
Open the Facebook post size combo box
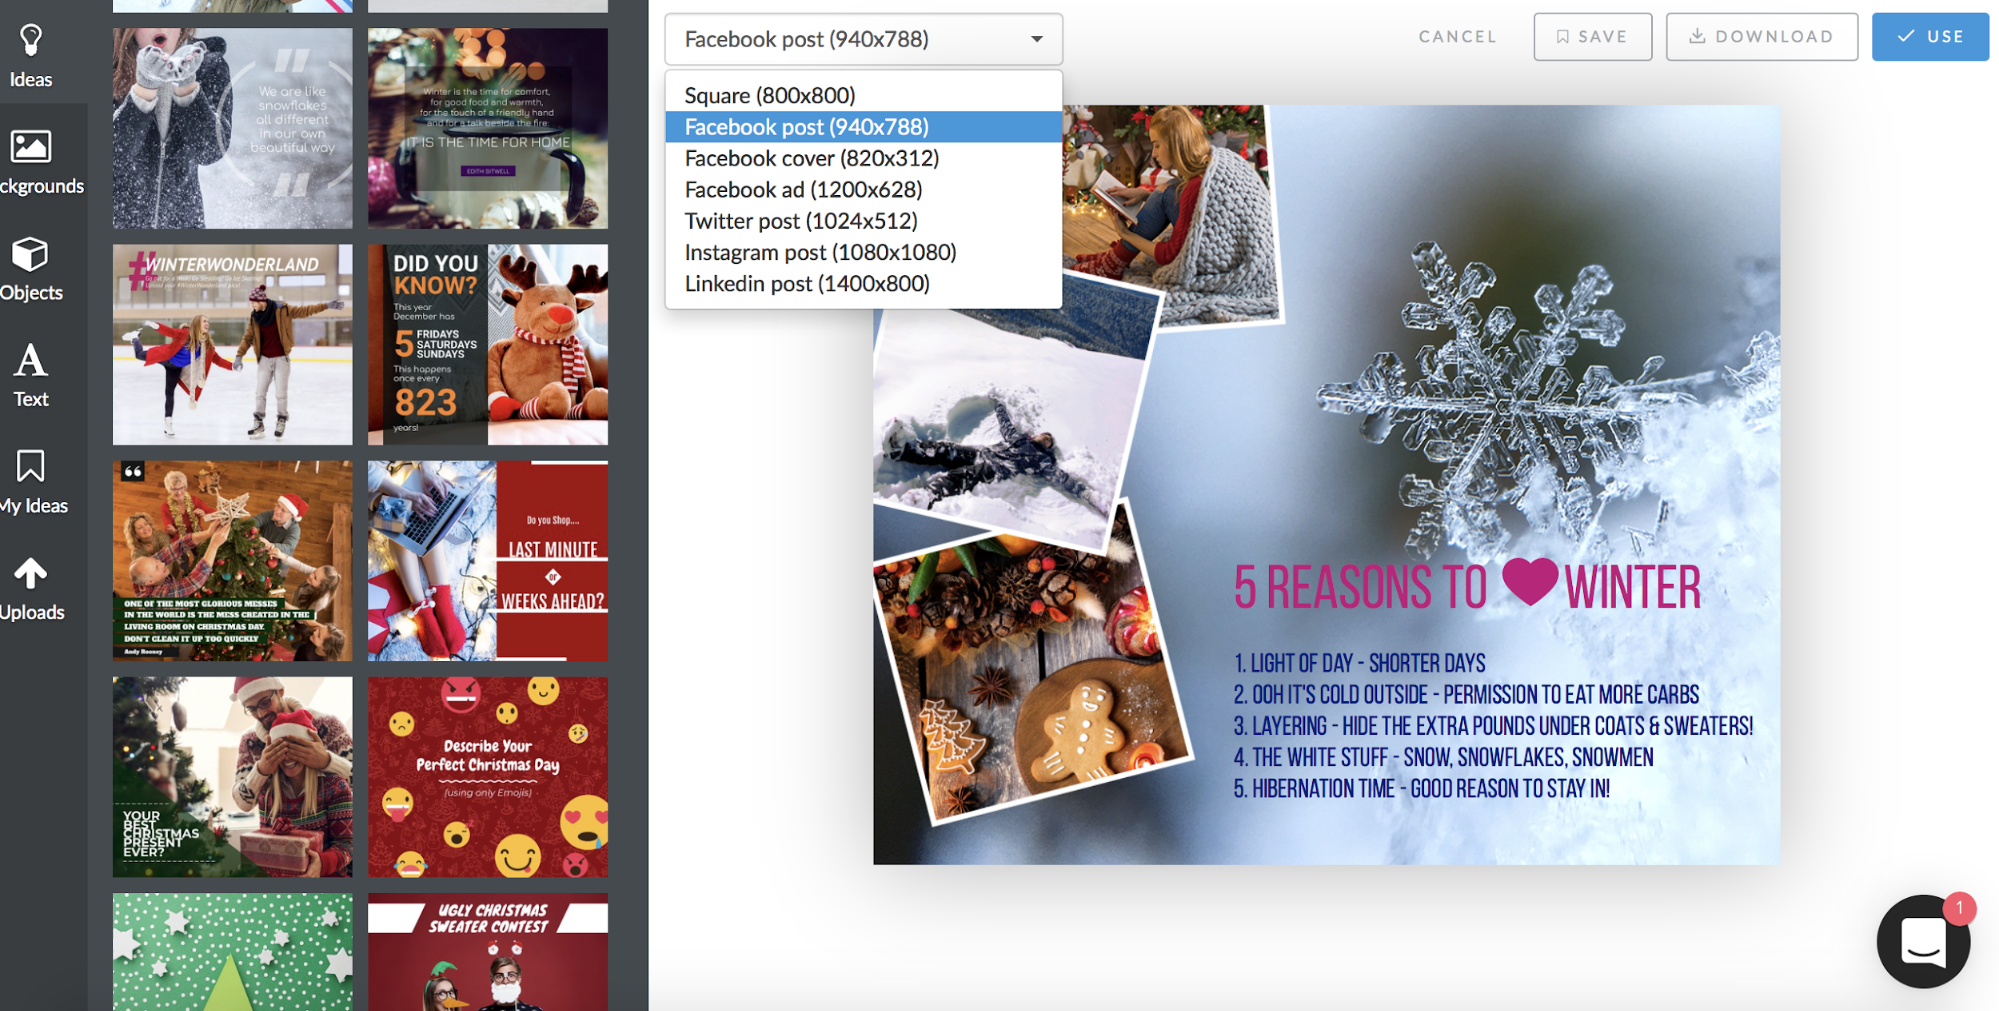(x=863, y=39)
